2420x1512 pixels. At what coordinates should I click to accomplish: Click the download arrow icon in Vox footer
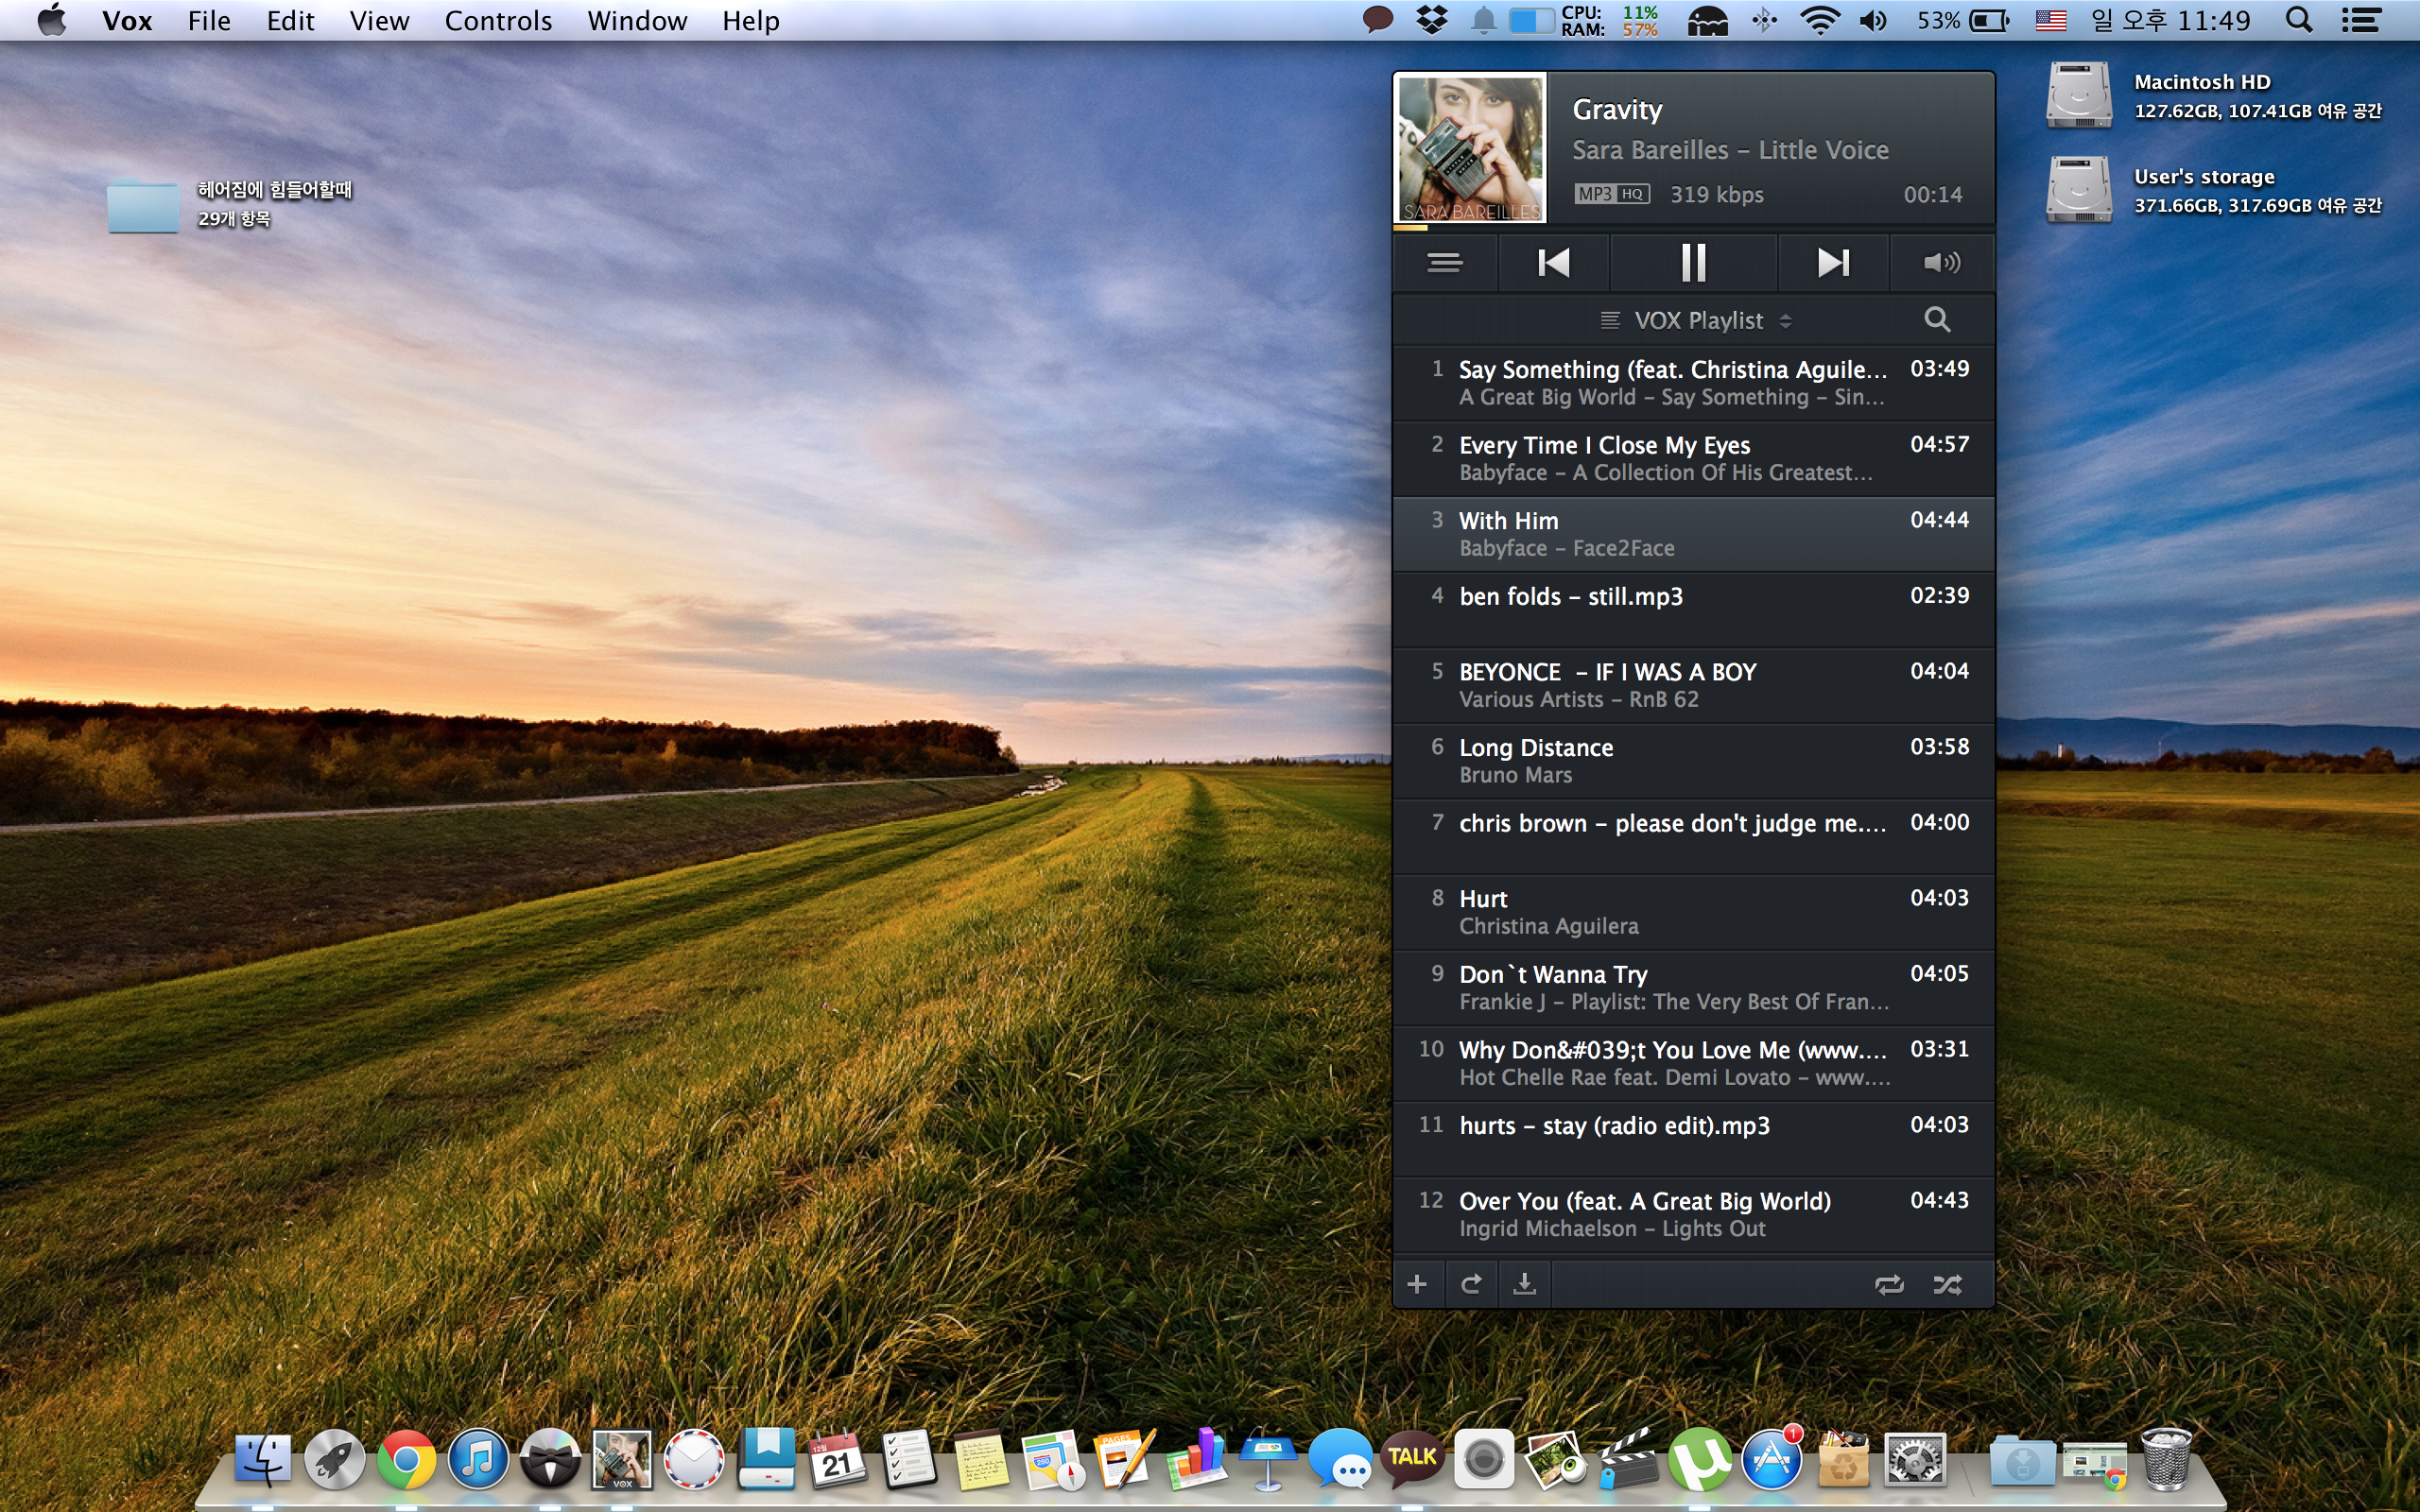1524,1284
